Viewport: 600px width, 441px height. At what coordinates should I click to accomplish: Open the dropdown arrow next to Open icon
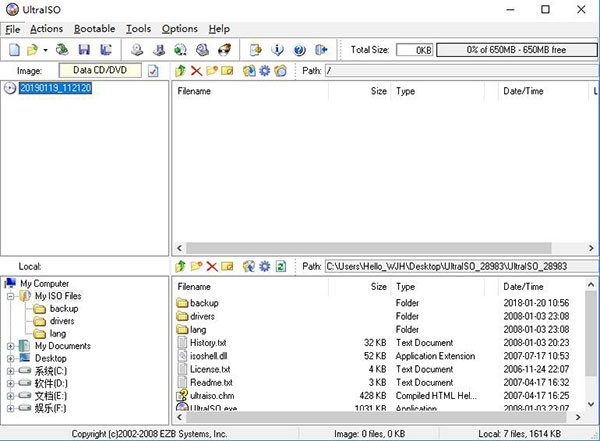tap(45, 49)
